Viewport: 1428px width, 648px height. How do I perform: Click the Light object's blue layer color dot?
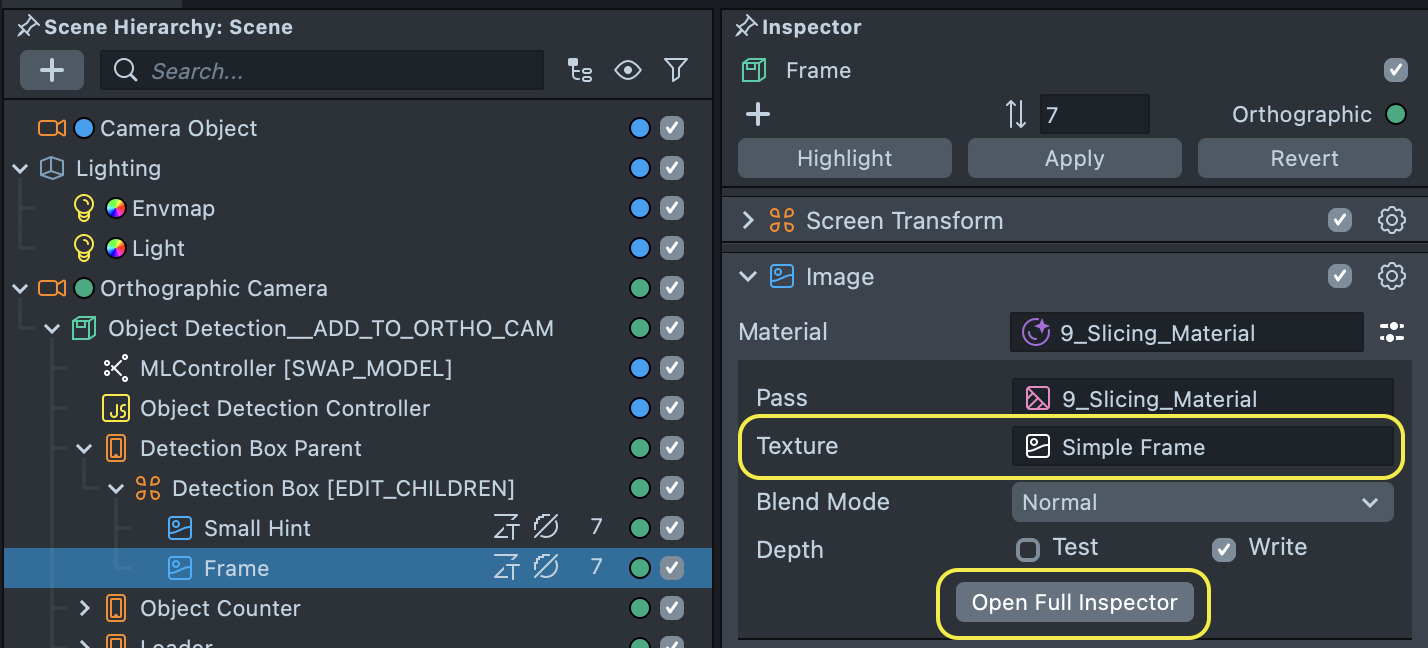click(640, 248)
